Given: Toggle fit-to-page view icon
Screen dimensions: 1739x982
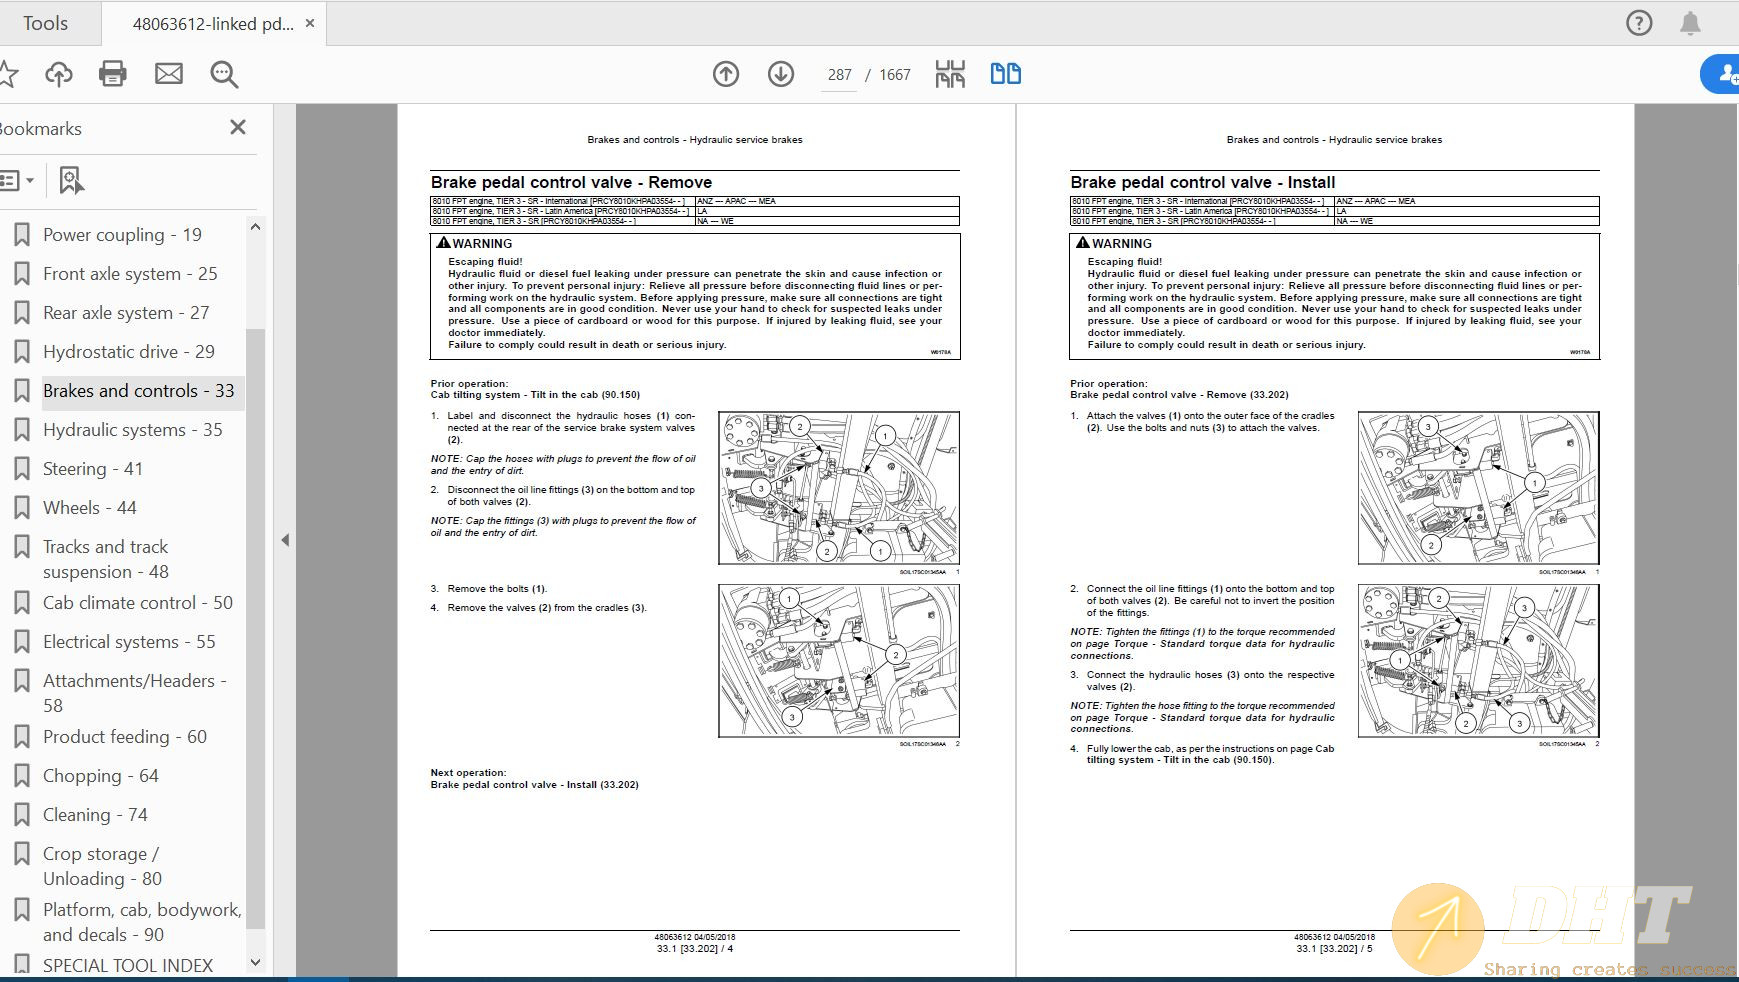Looking at the screenshot, I should tap(950, 74).
